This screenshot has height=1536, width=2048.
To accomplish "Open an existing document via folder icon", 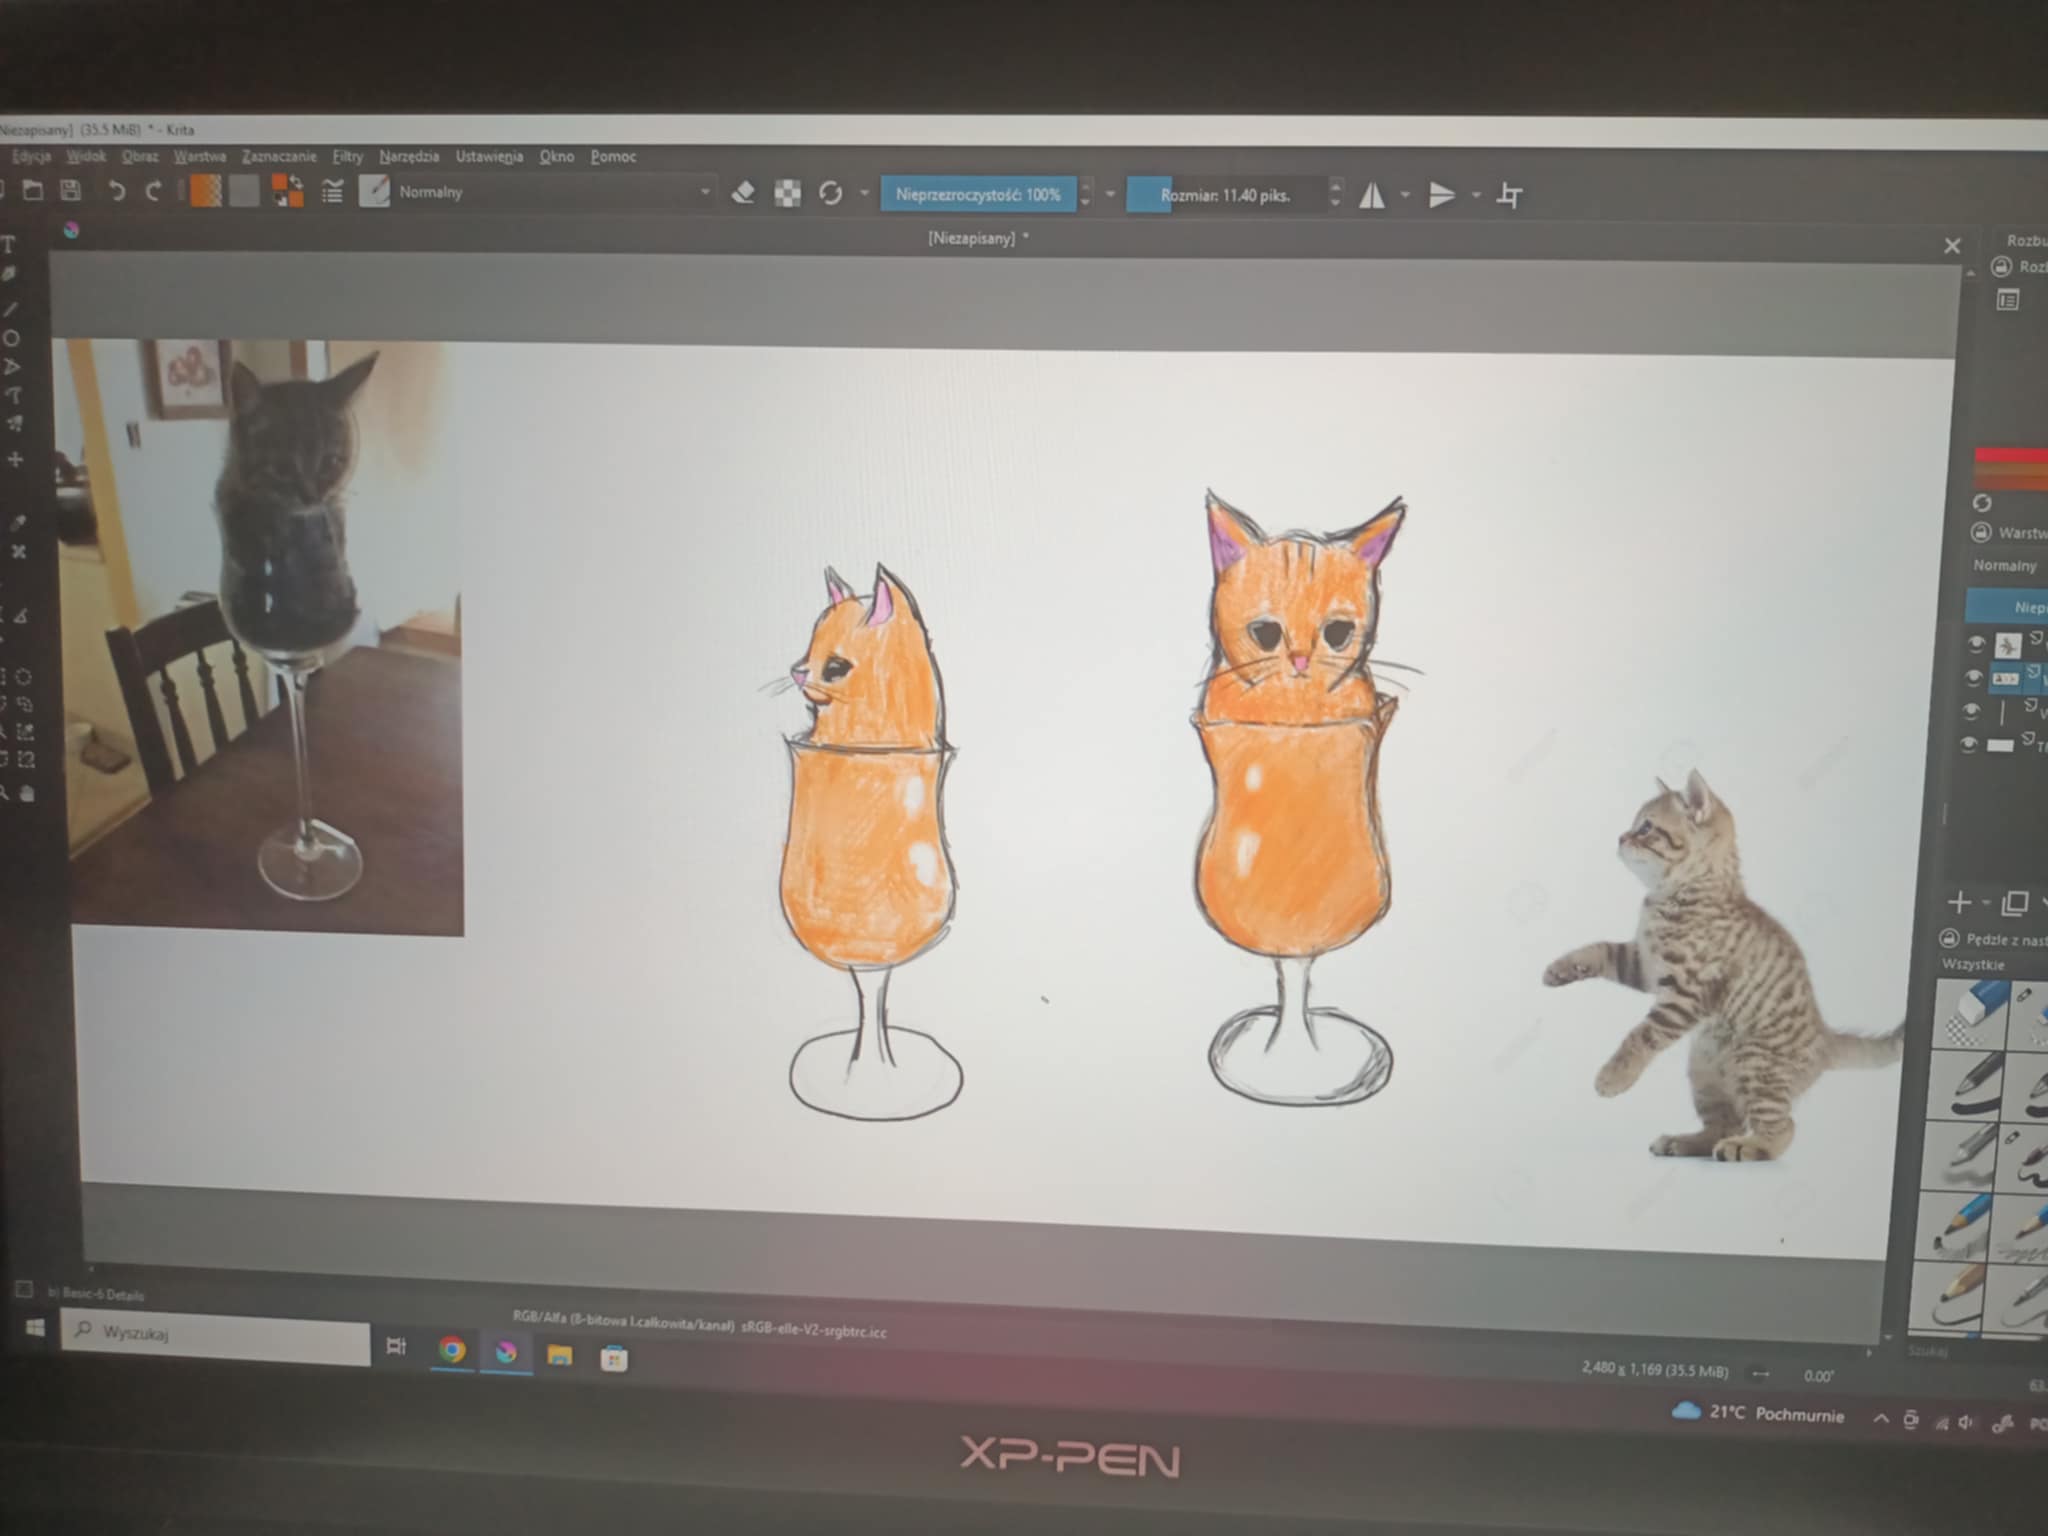I will click(33, 190).
